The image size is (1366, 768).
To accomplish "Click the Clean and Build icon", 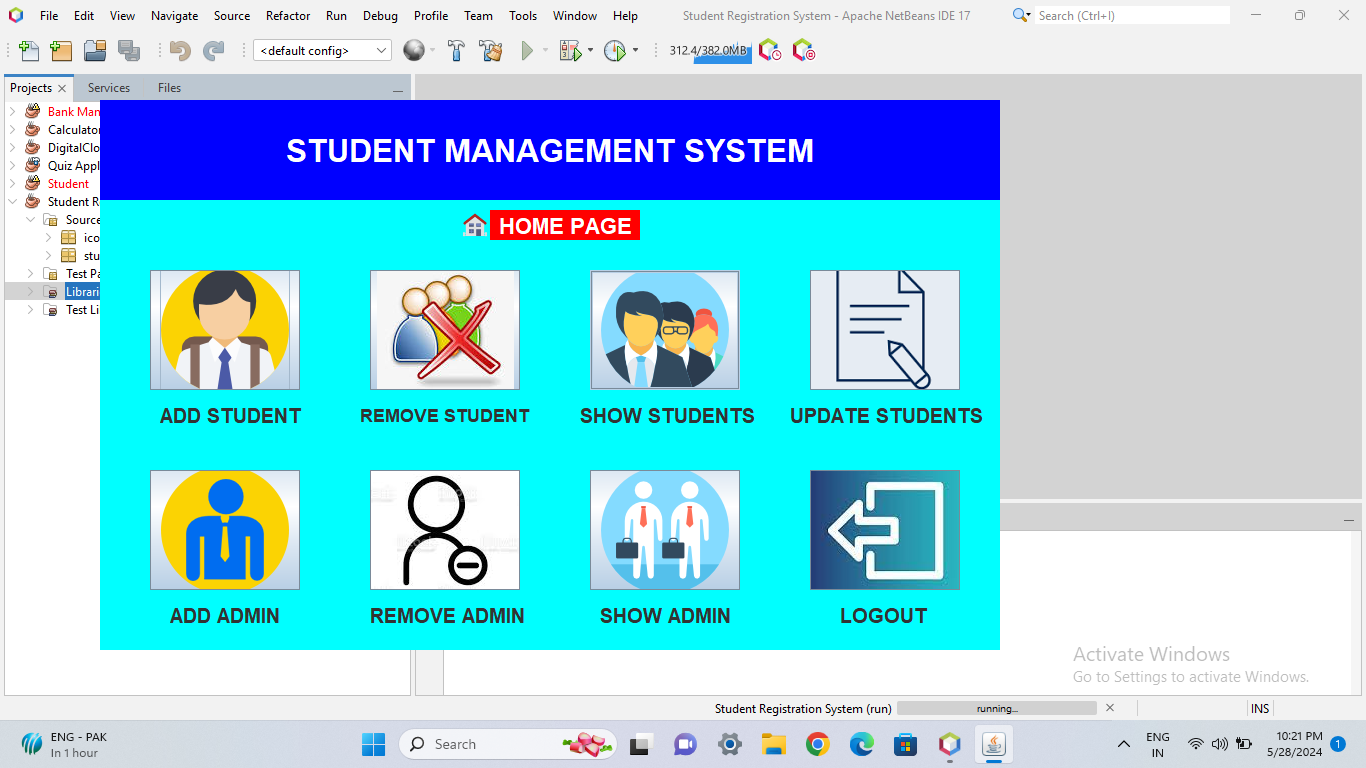I will click(x=490, y=50).
